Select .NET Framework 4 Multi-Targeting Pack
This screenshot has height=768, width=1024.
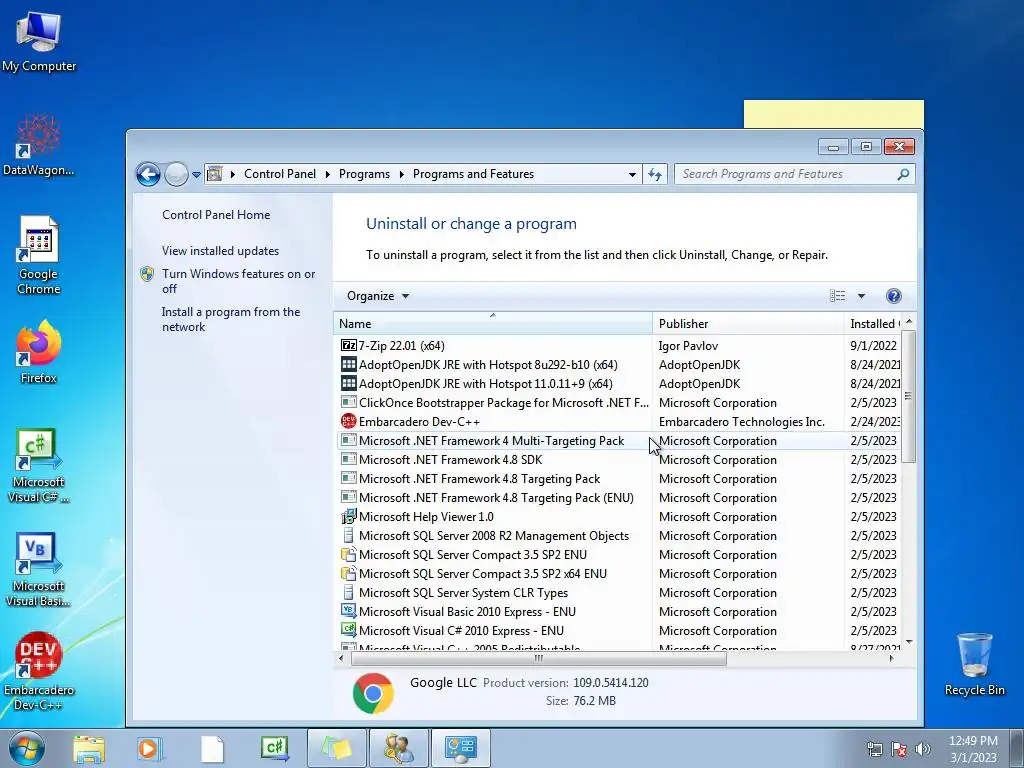click(618, 440)
